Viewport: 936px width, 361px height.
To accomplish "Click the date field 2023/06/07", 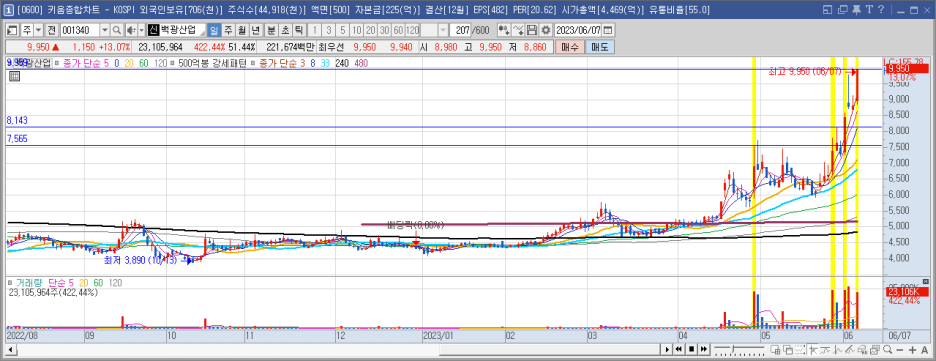I will 578,30.
